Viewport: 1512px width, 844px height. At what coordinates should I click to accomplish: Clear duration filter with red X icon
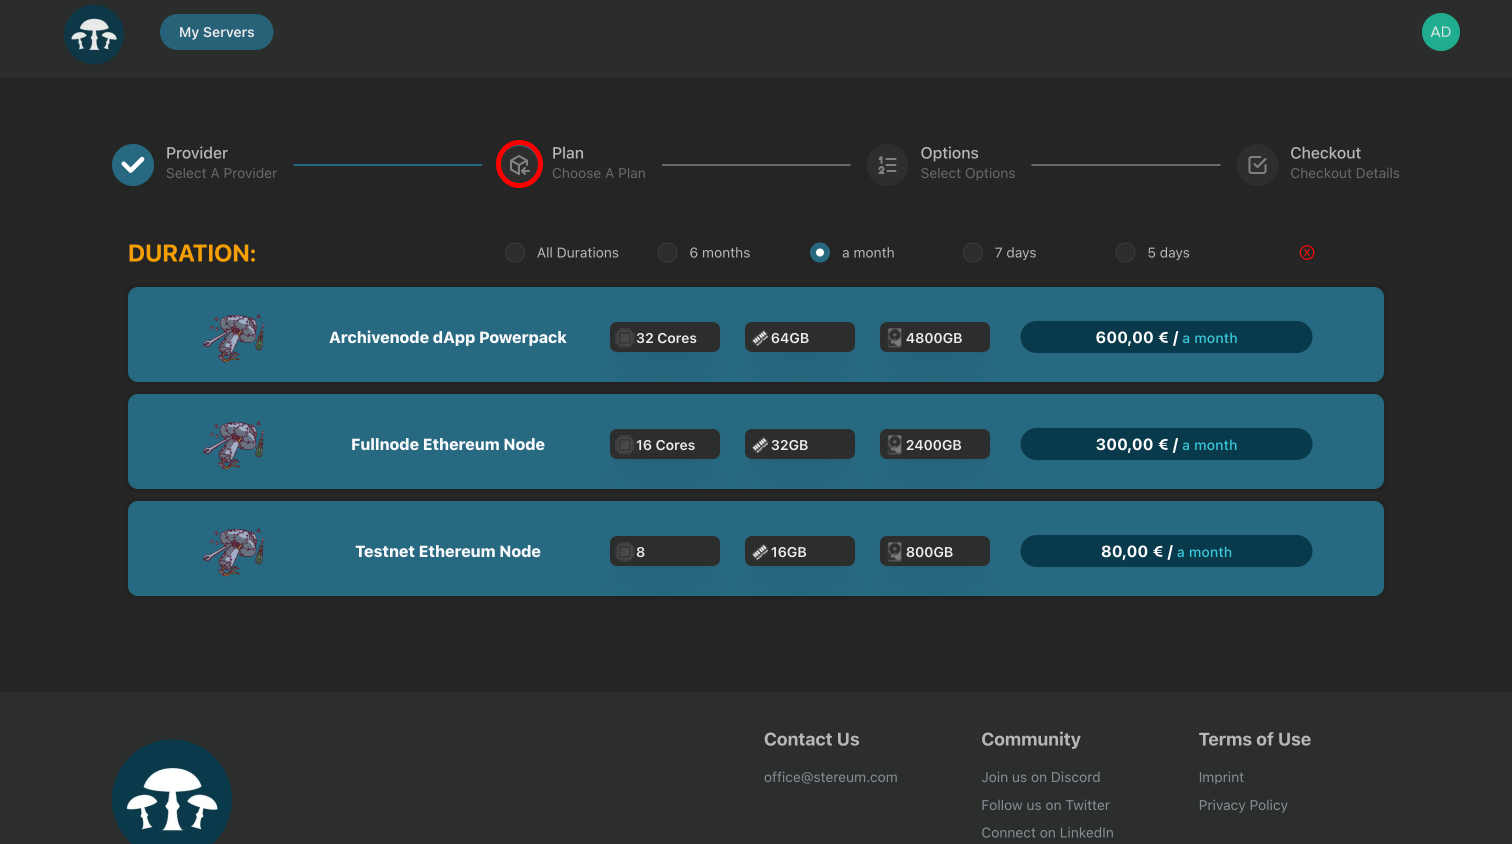pyautogui.click(x=1306, y=253)
